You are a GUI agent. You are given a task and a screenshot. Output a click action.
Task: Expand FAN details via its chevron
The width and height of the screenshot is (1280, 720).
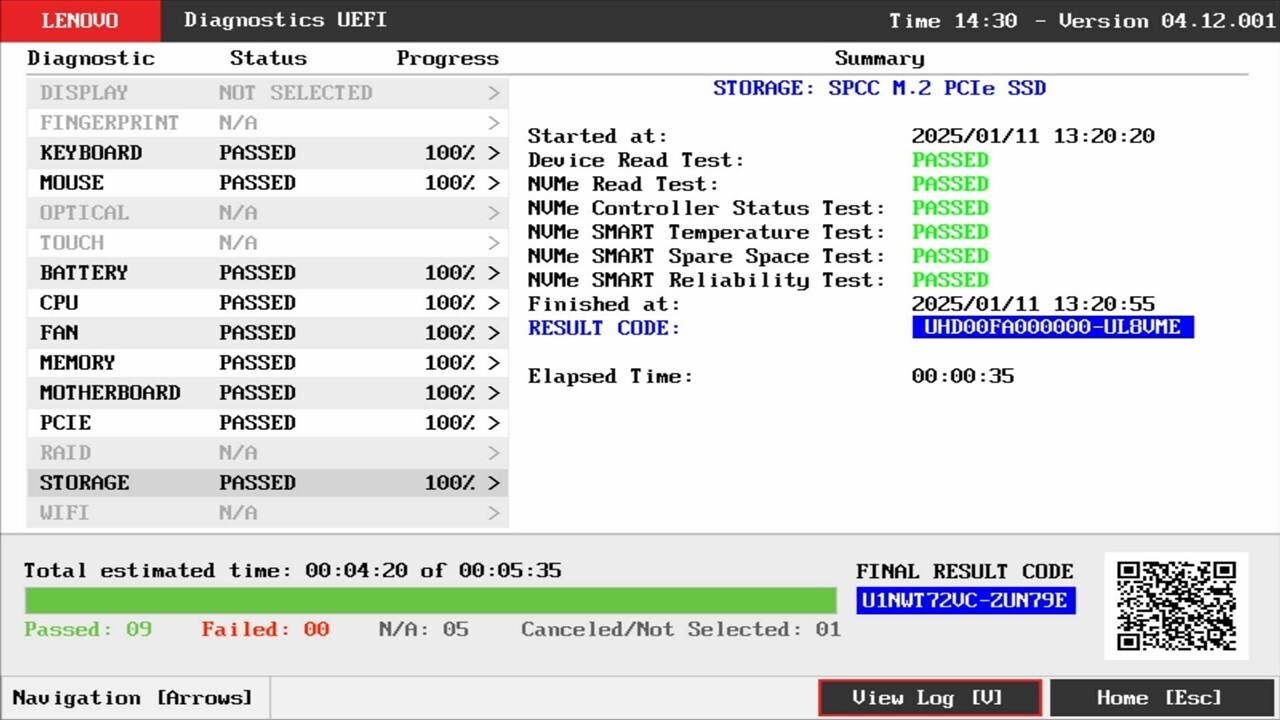click(x=494, y=333)
